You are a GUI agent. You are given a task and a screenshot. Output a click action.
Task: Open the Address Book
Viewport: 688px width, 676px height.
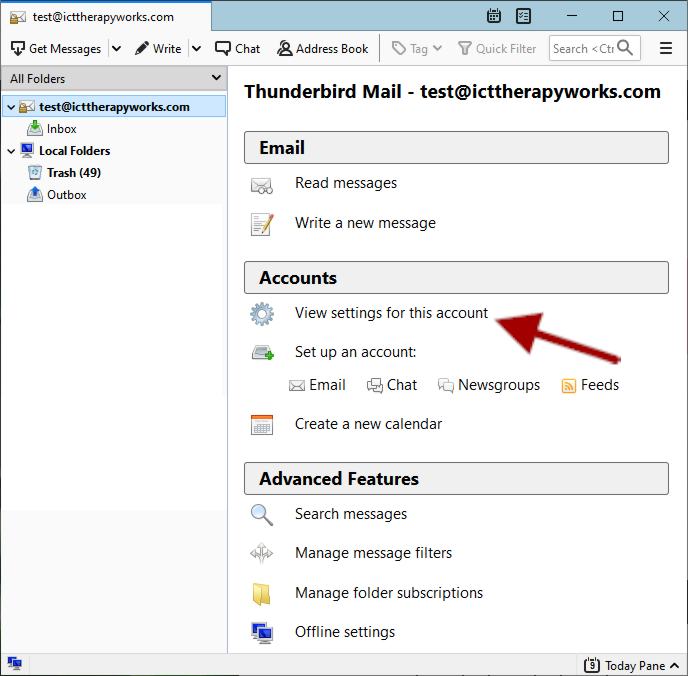pyautogui.click(x=322, y=48)
